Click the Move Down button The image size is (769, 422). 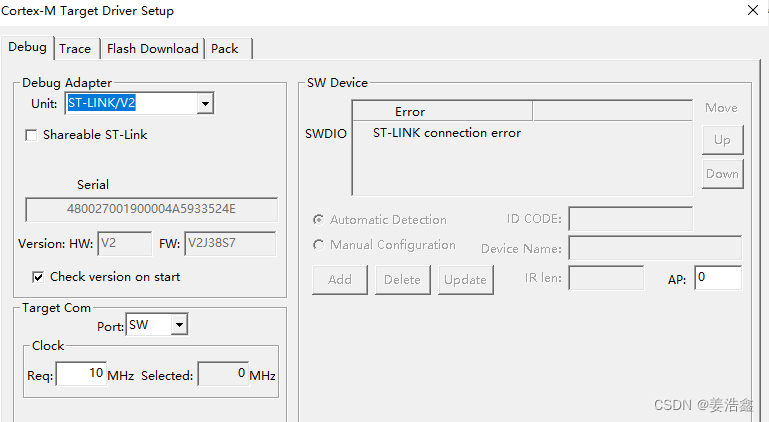722,174
